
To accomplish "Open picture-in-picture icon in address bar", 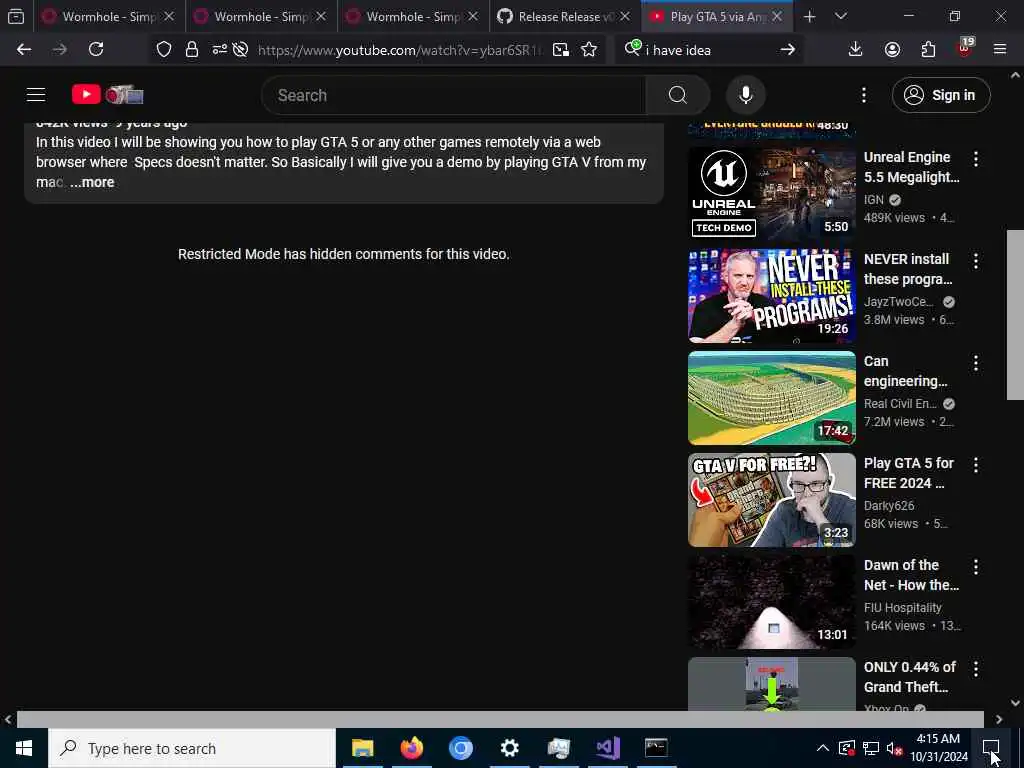I will click(x=560, y=50).
